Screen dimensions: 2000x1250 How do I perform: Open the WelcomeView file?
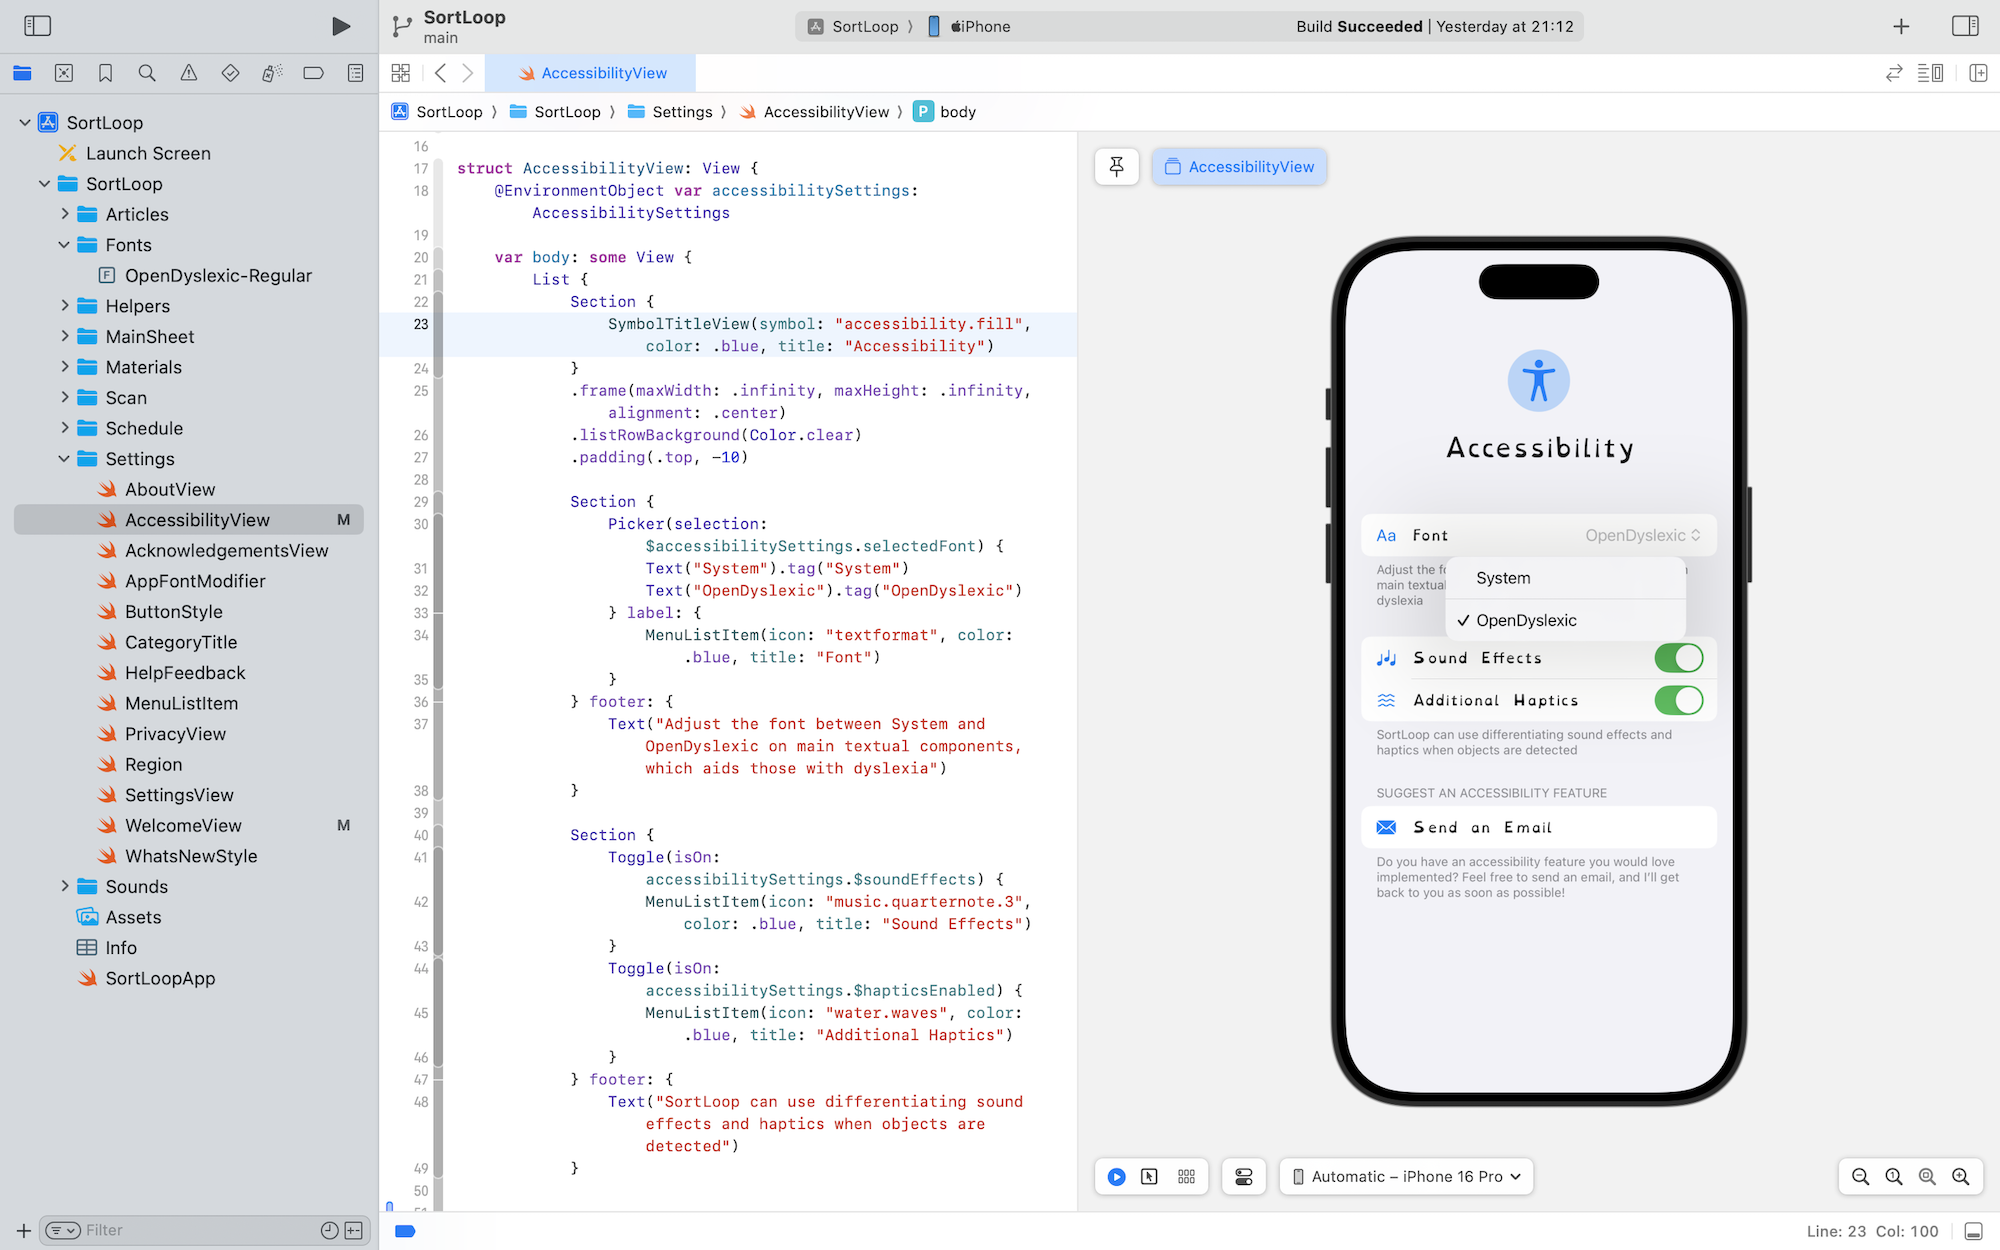183,825
